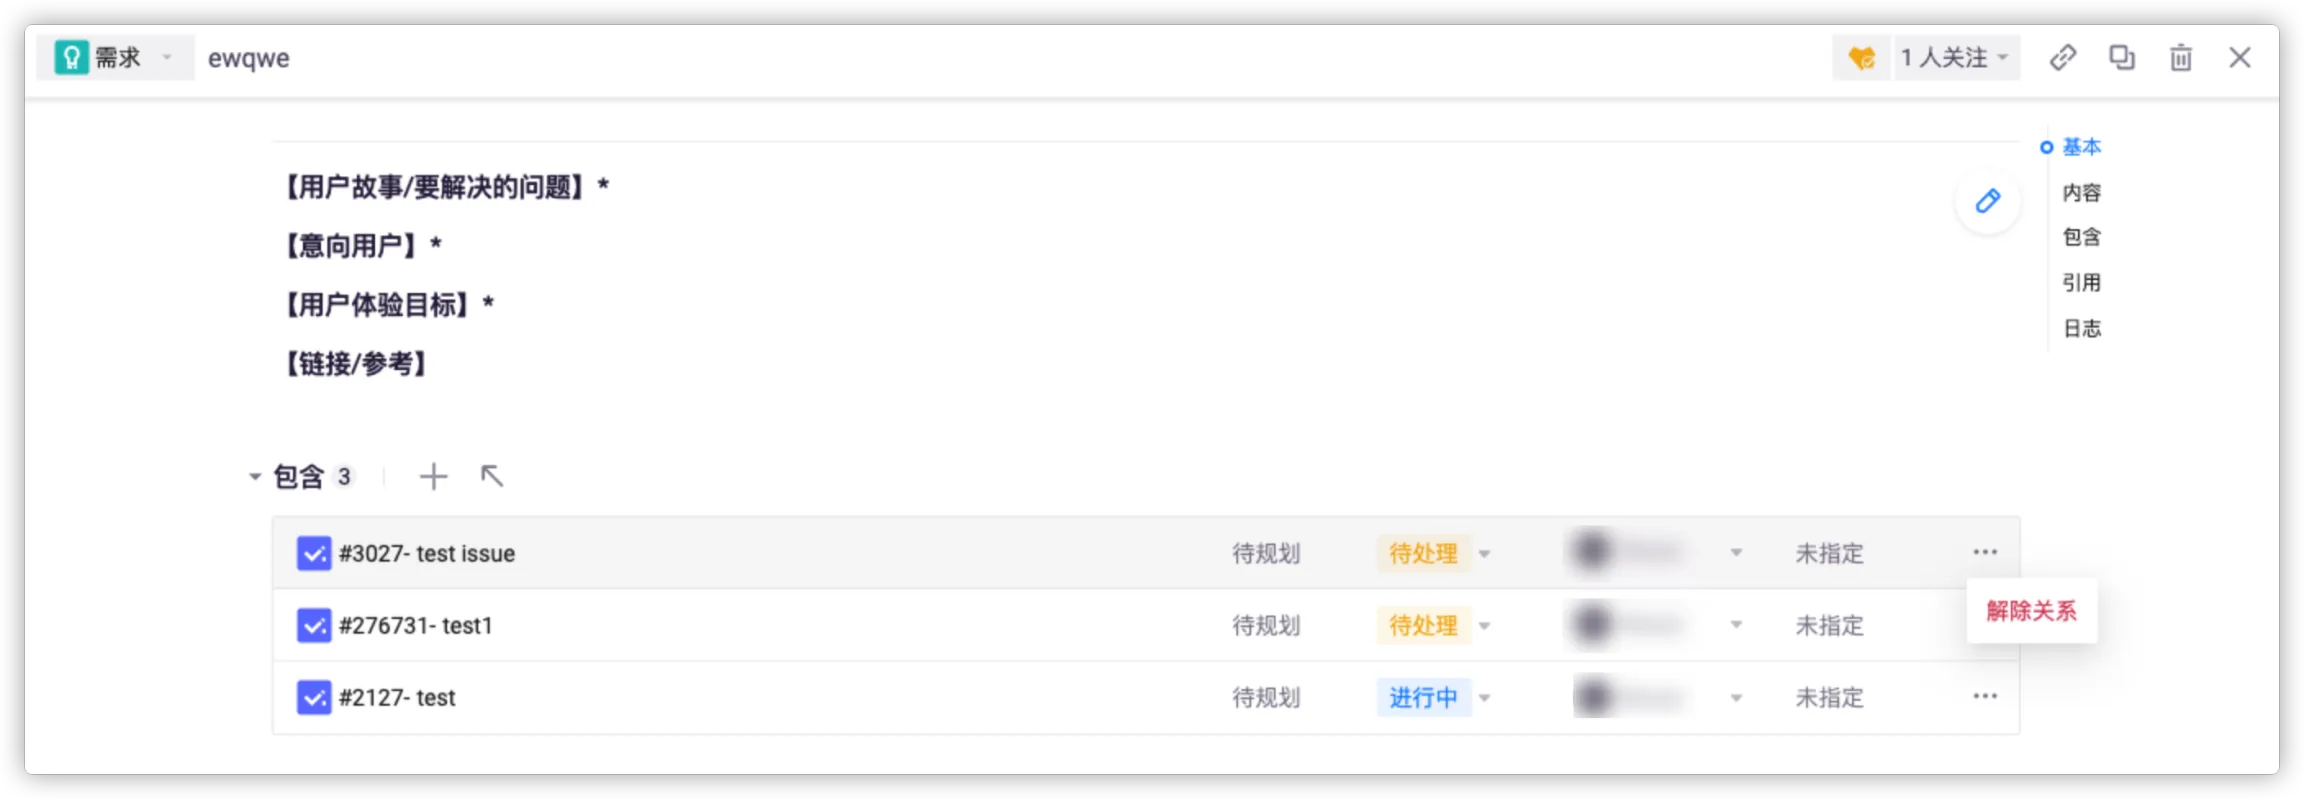This screenshot has height=799, width=2304.
Task: Click the task type icon for #276731
Action: [313, 625]
